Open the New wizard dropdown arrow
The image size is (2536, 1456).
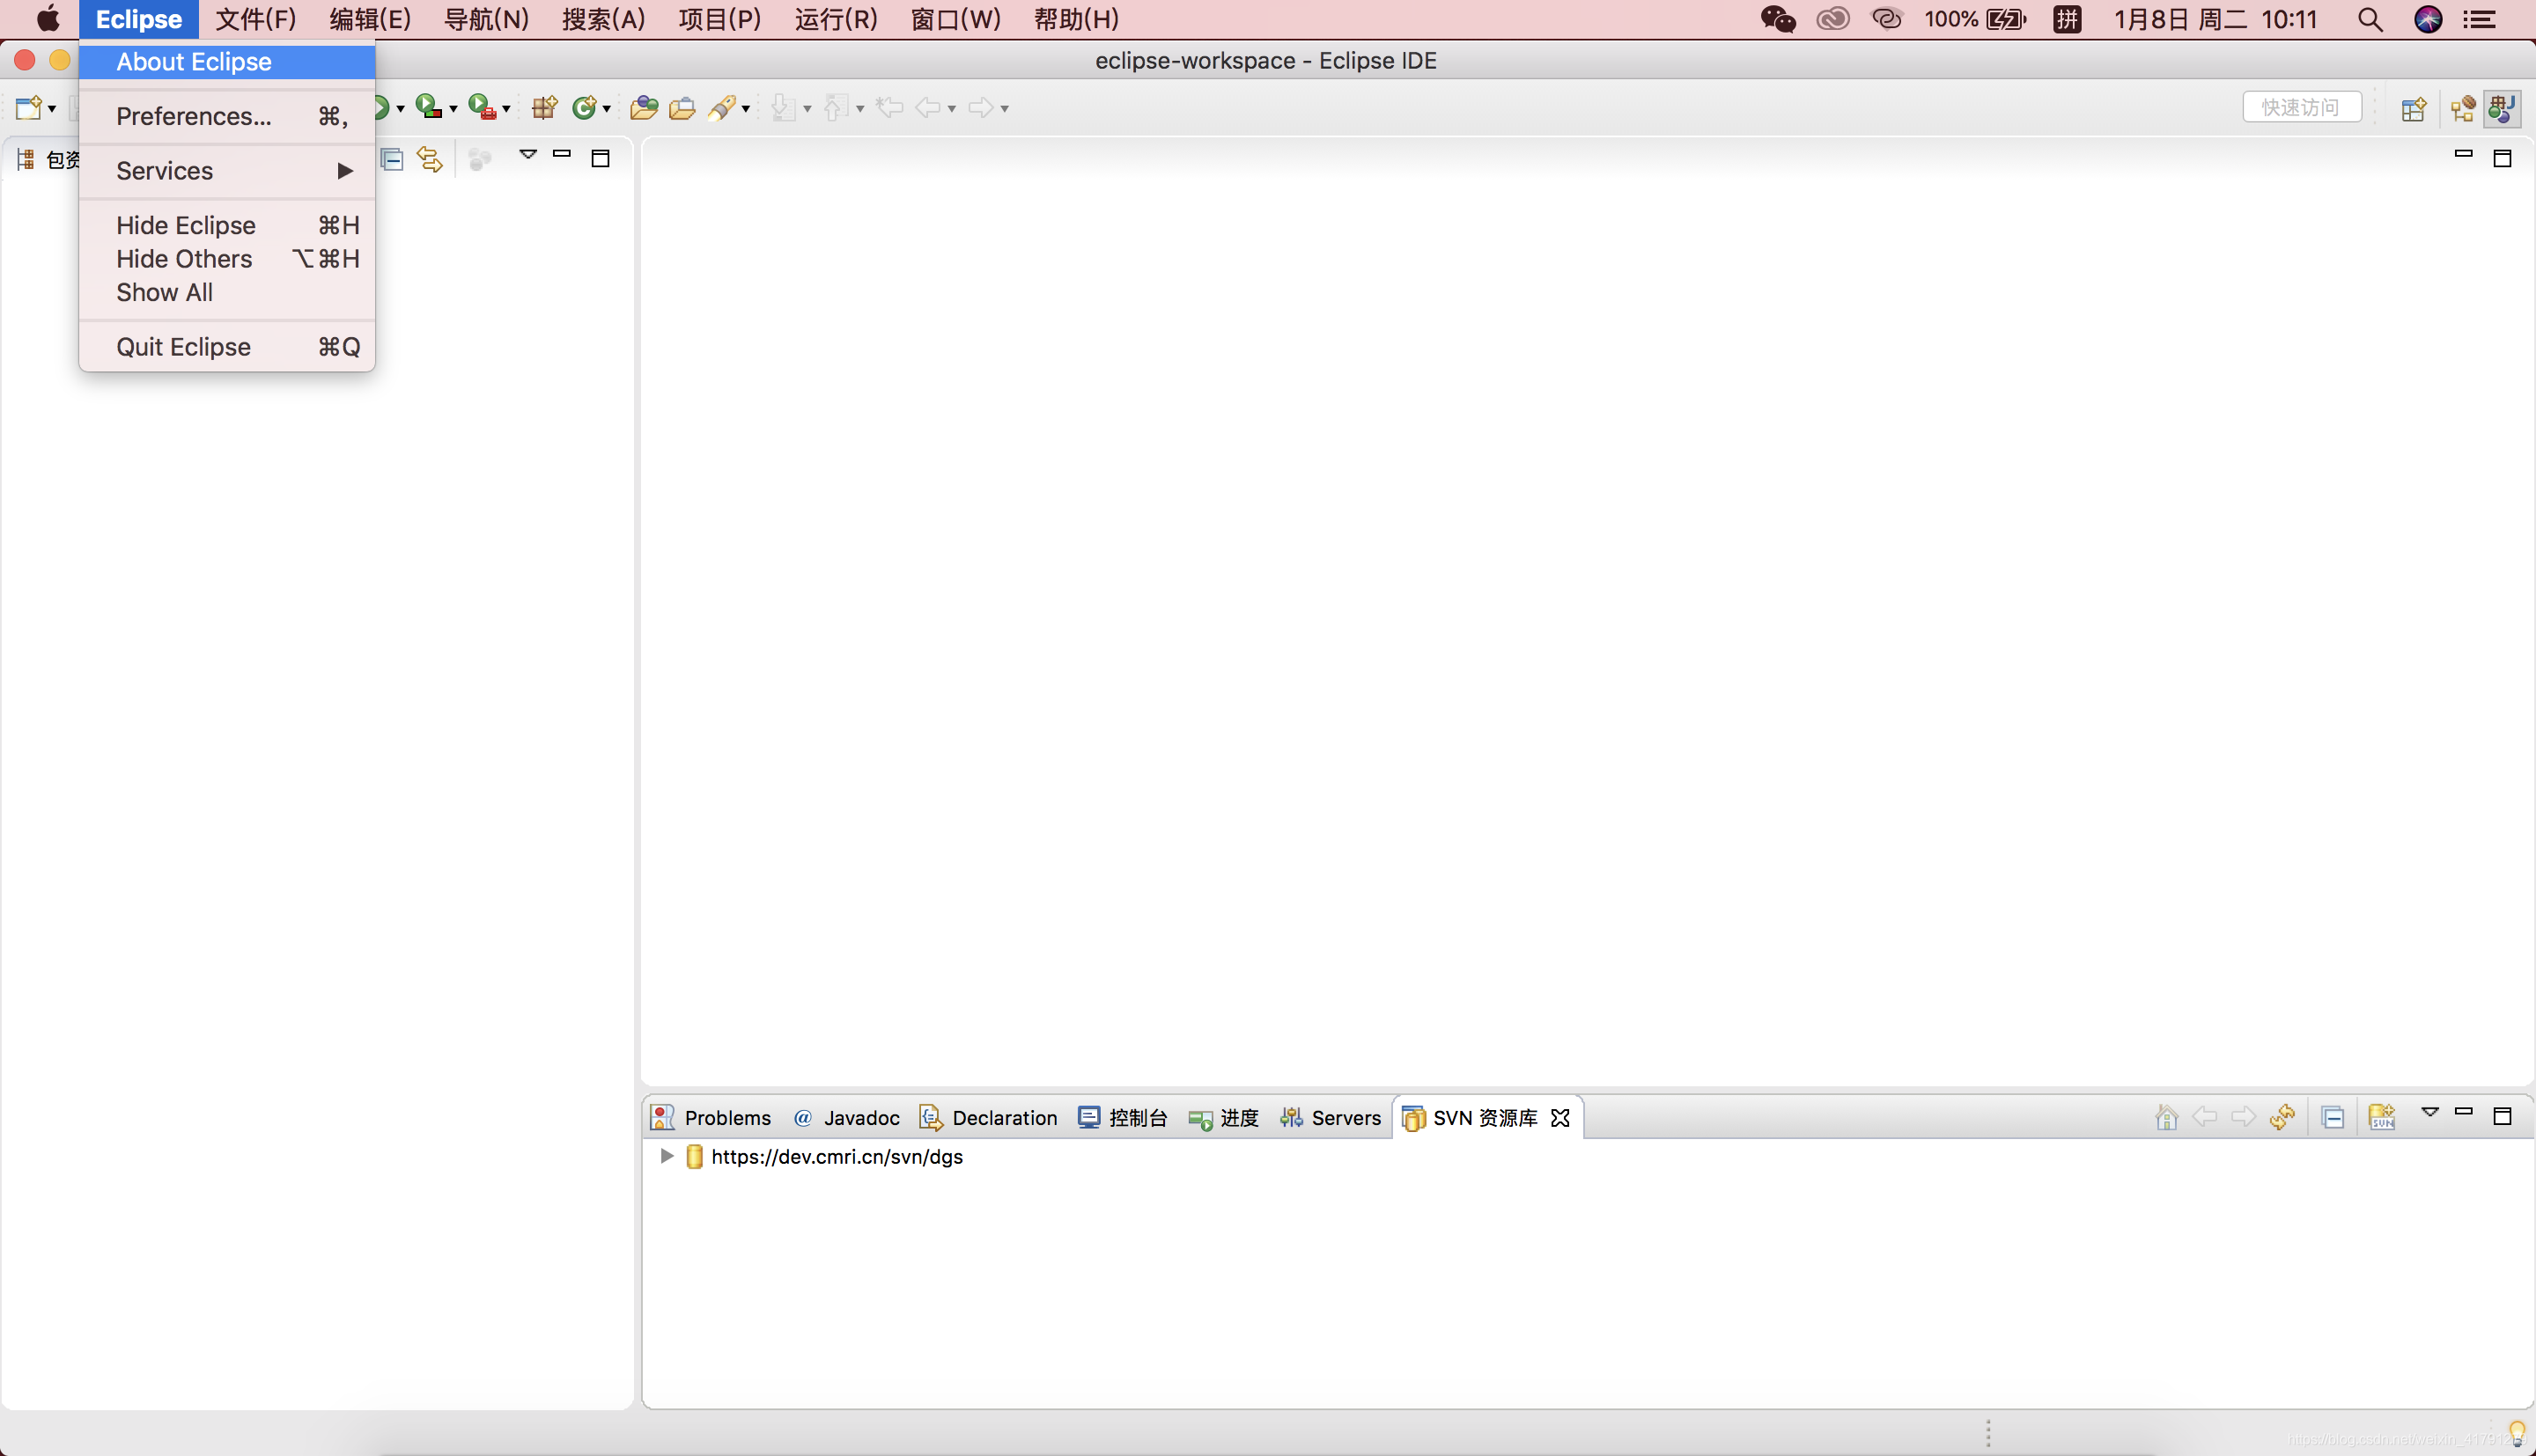tap(52, 108)
